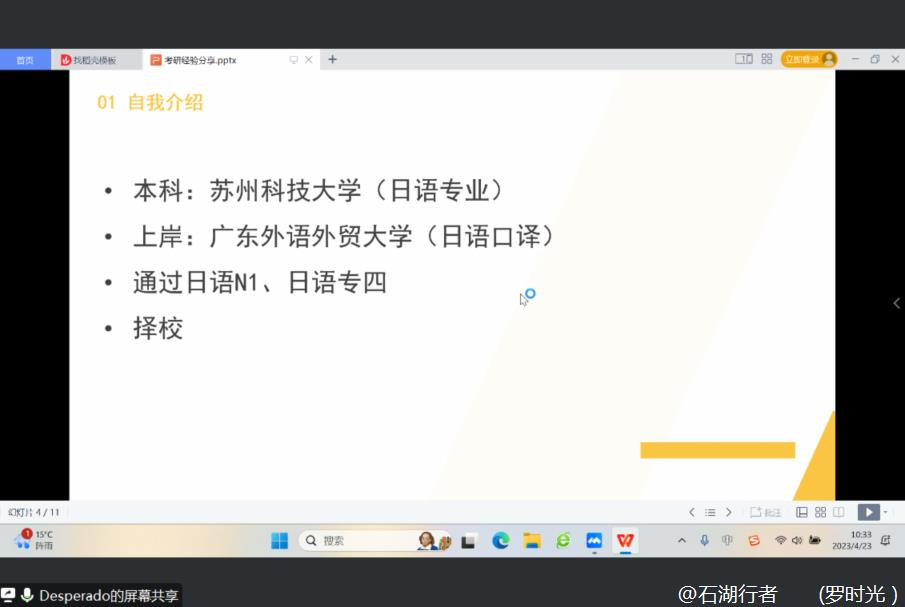905x607 pixels.
Task: Expand the right side panel chevron
Action: tap(896, 303)
